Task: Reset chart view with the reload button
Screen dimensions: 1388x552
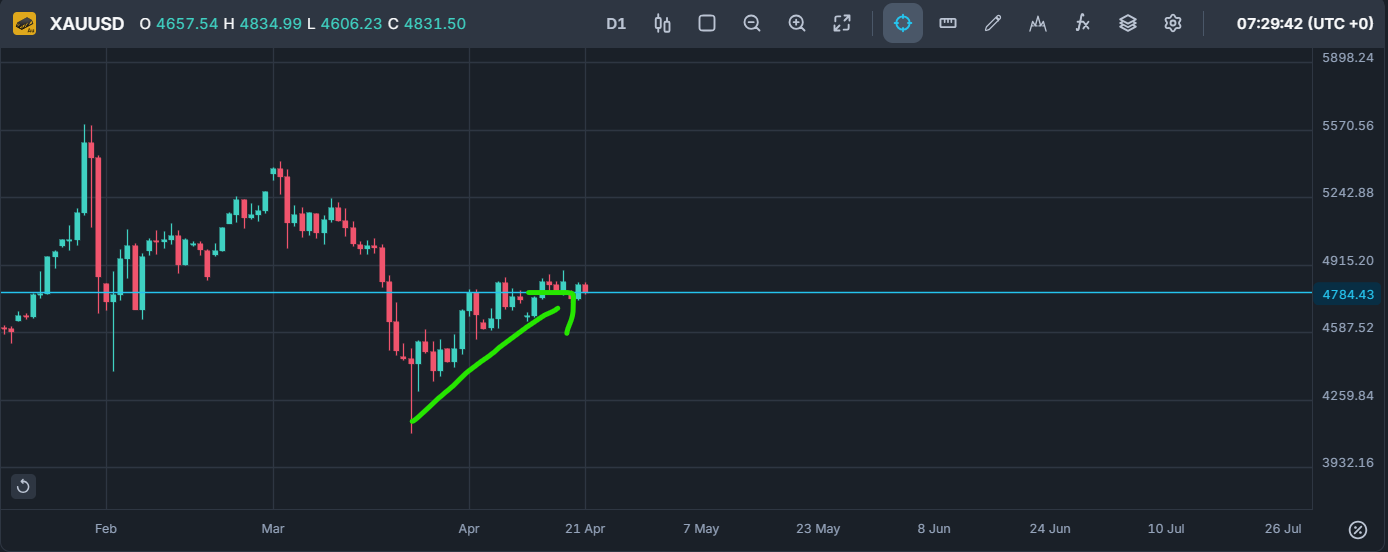Action: (x=24, y=487)
